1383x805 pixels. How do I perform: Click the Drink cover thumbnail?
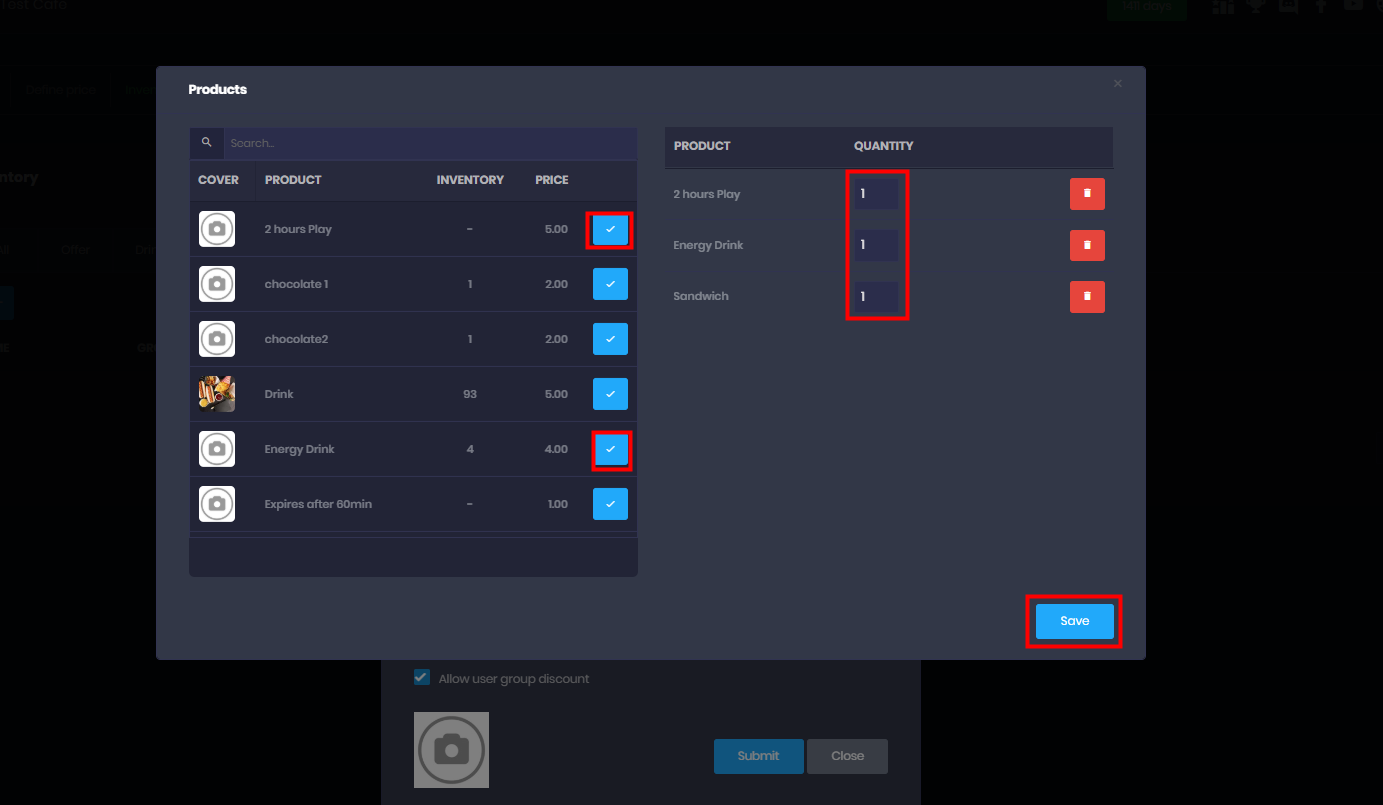coord(217,394)
